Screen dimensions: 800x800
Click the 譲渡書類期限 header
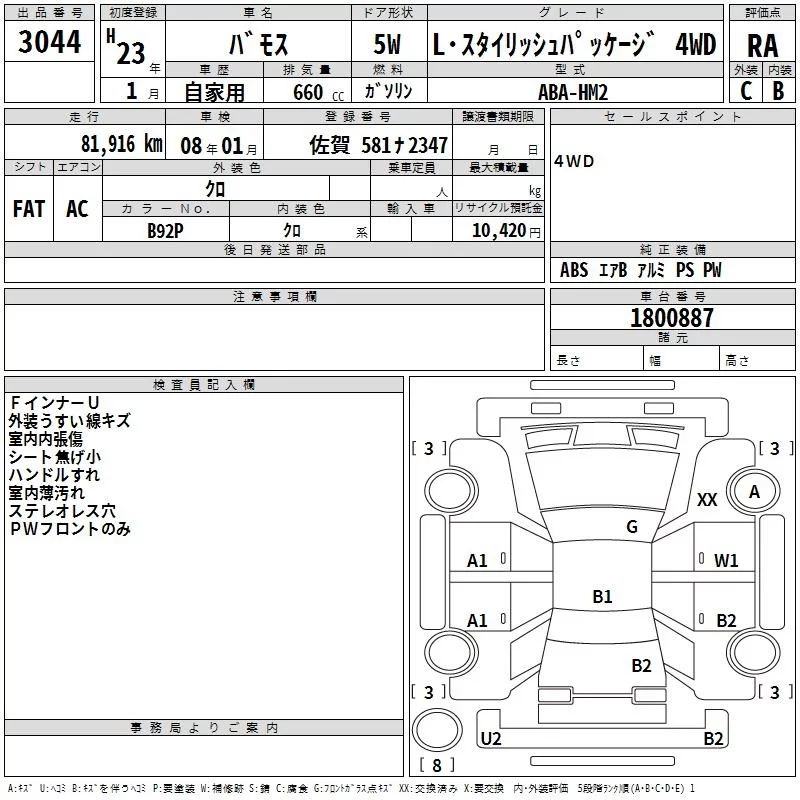click(x=498, y=117)
